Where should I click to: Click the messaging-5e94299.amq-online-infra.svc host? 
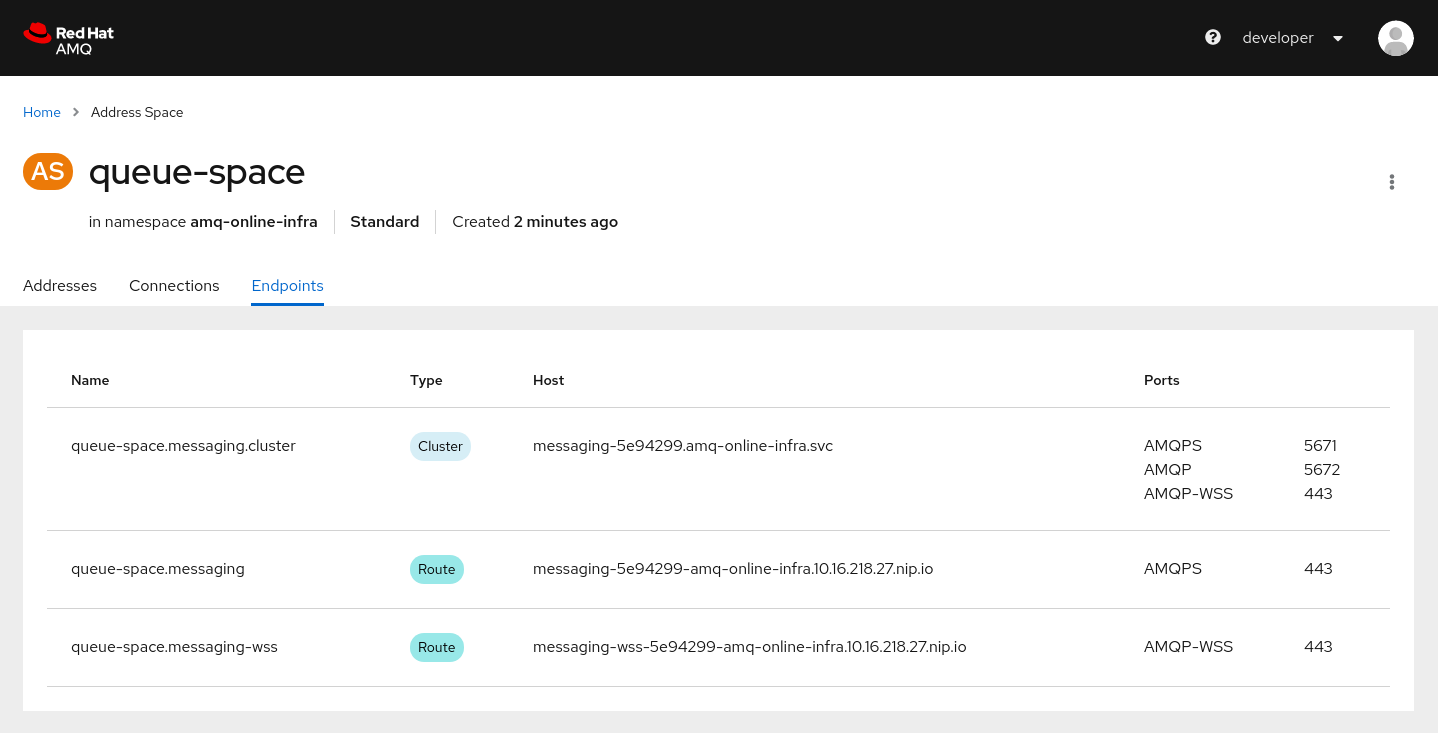pyautogui.click(x=683, y=446)
